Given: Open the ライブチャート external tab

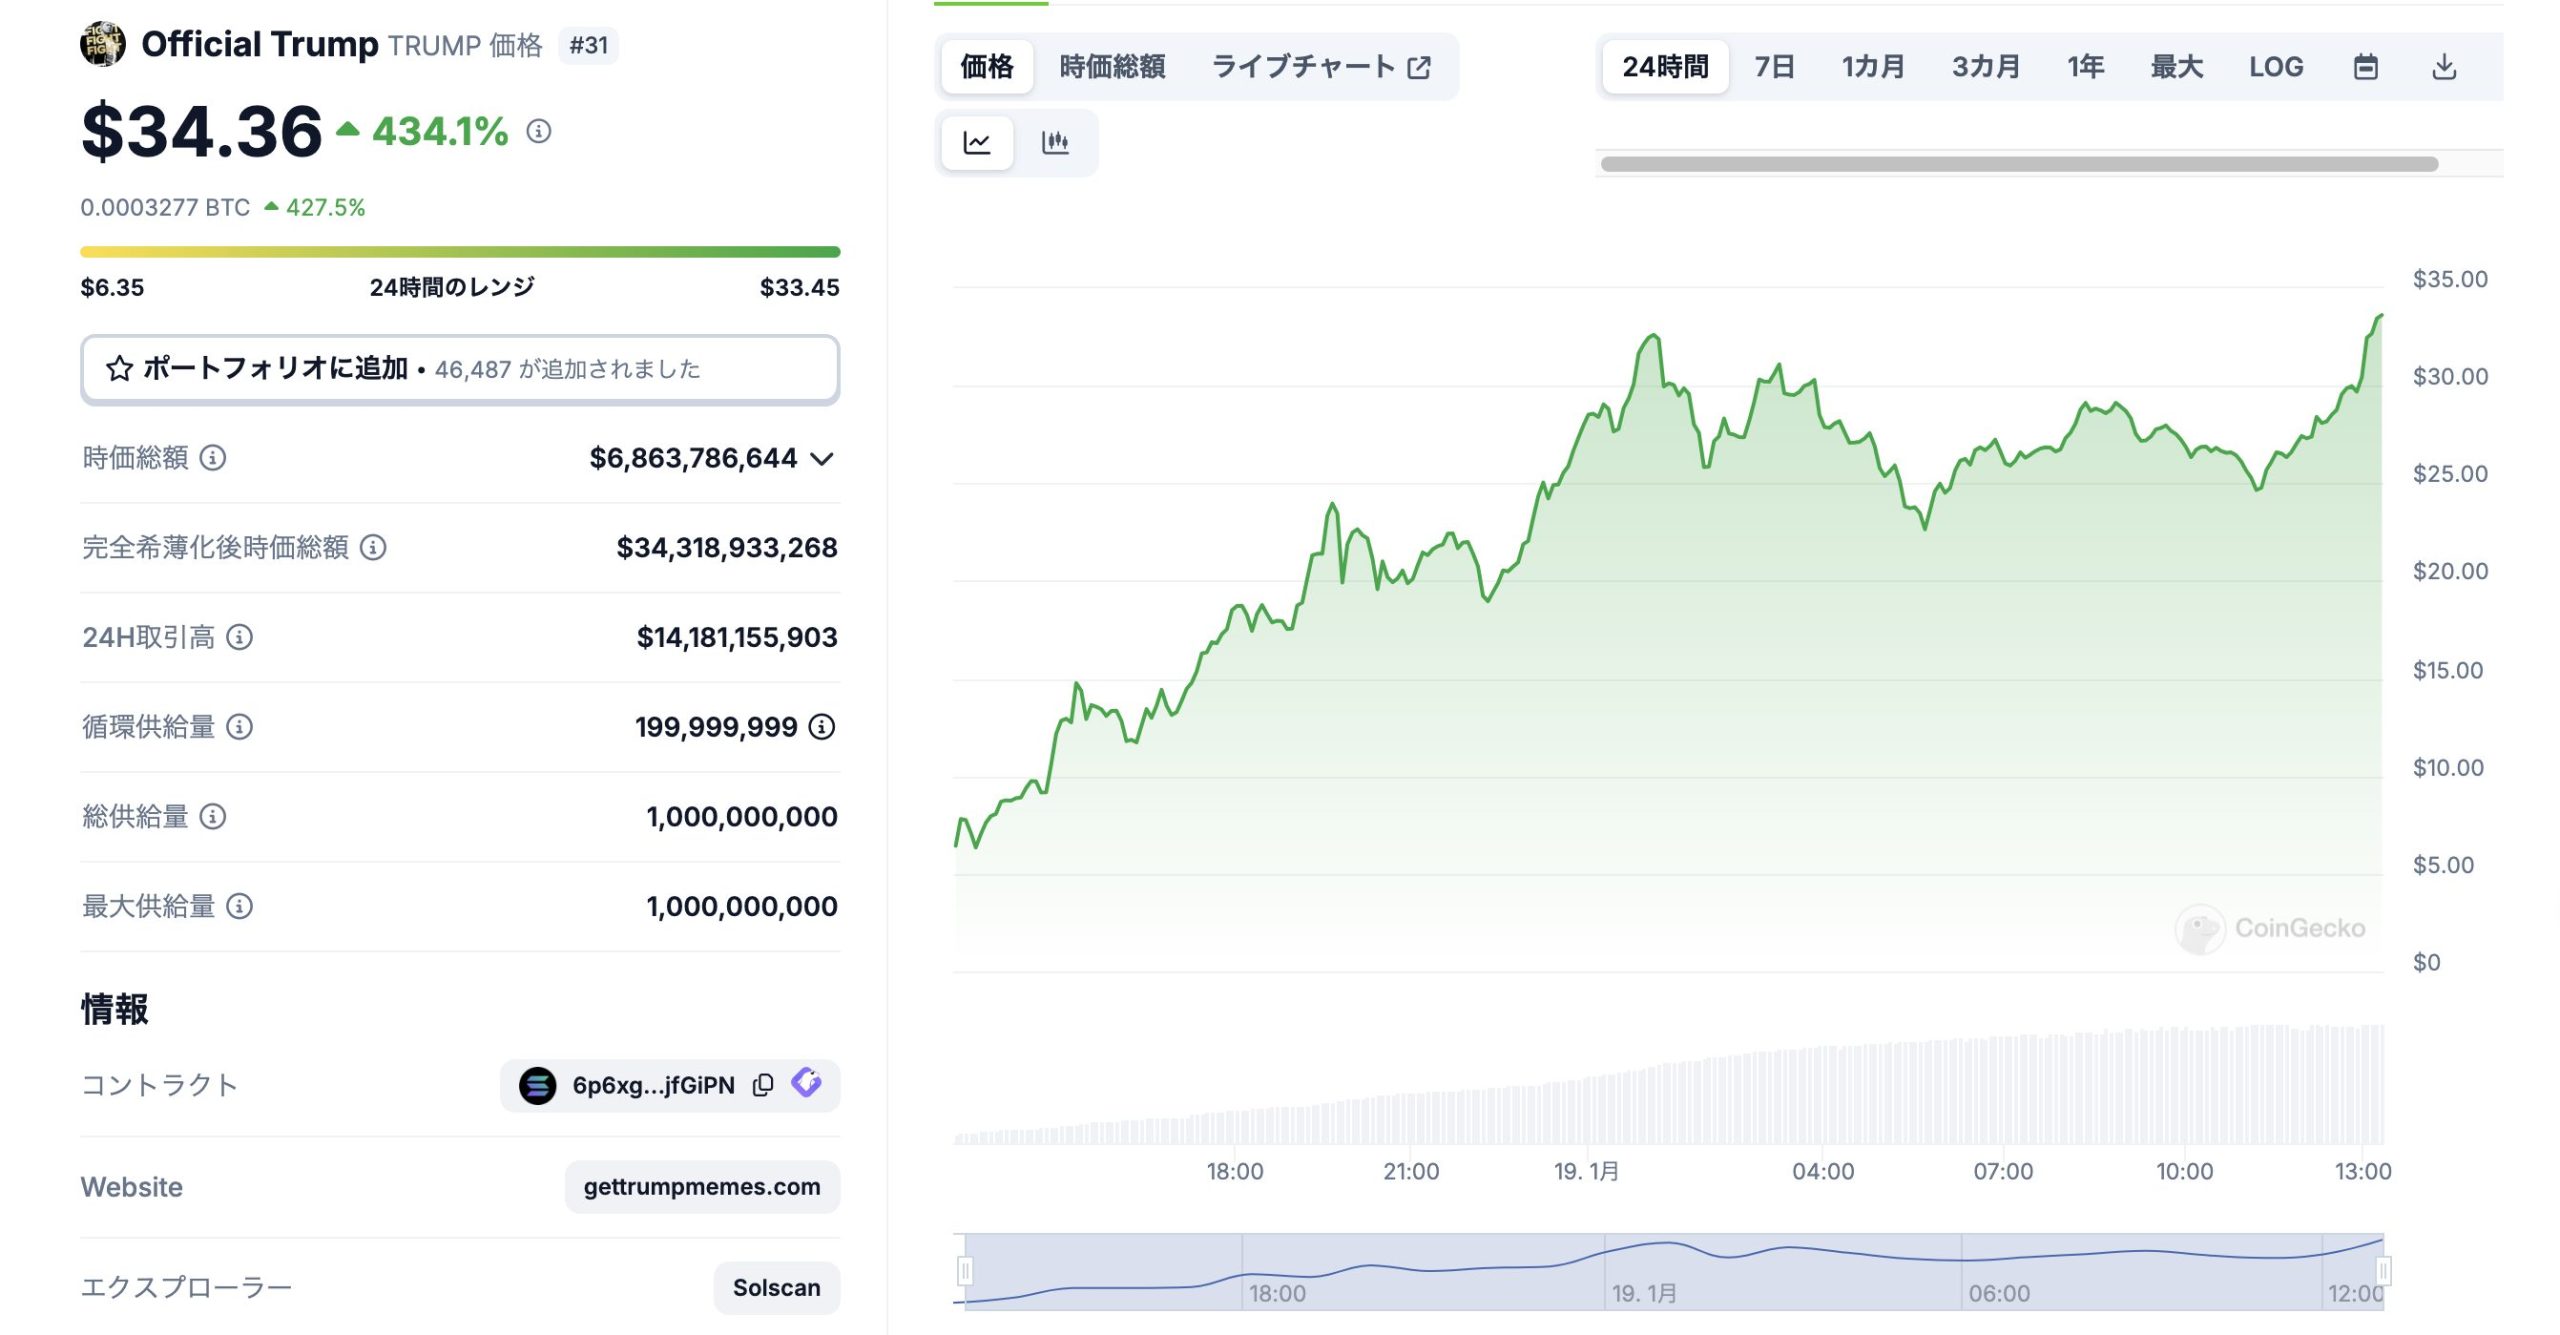Looking at the screenshot, I should pyautogui.click(x=1320, y=67).
